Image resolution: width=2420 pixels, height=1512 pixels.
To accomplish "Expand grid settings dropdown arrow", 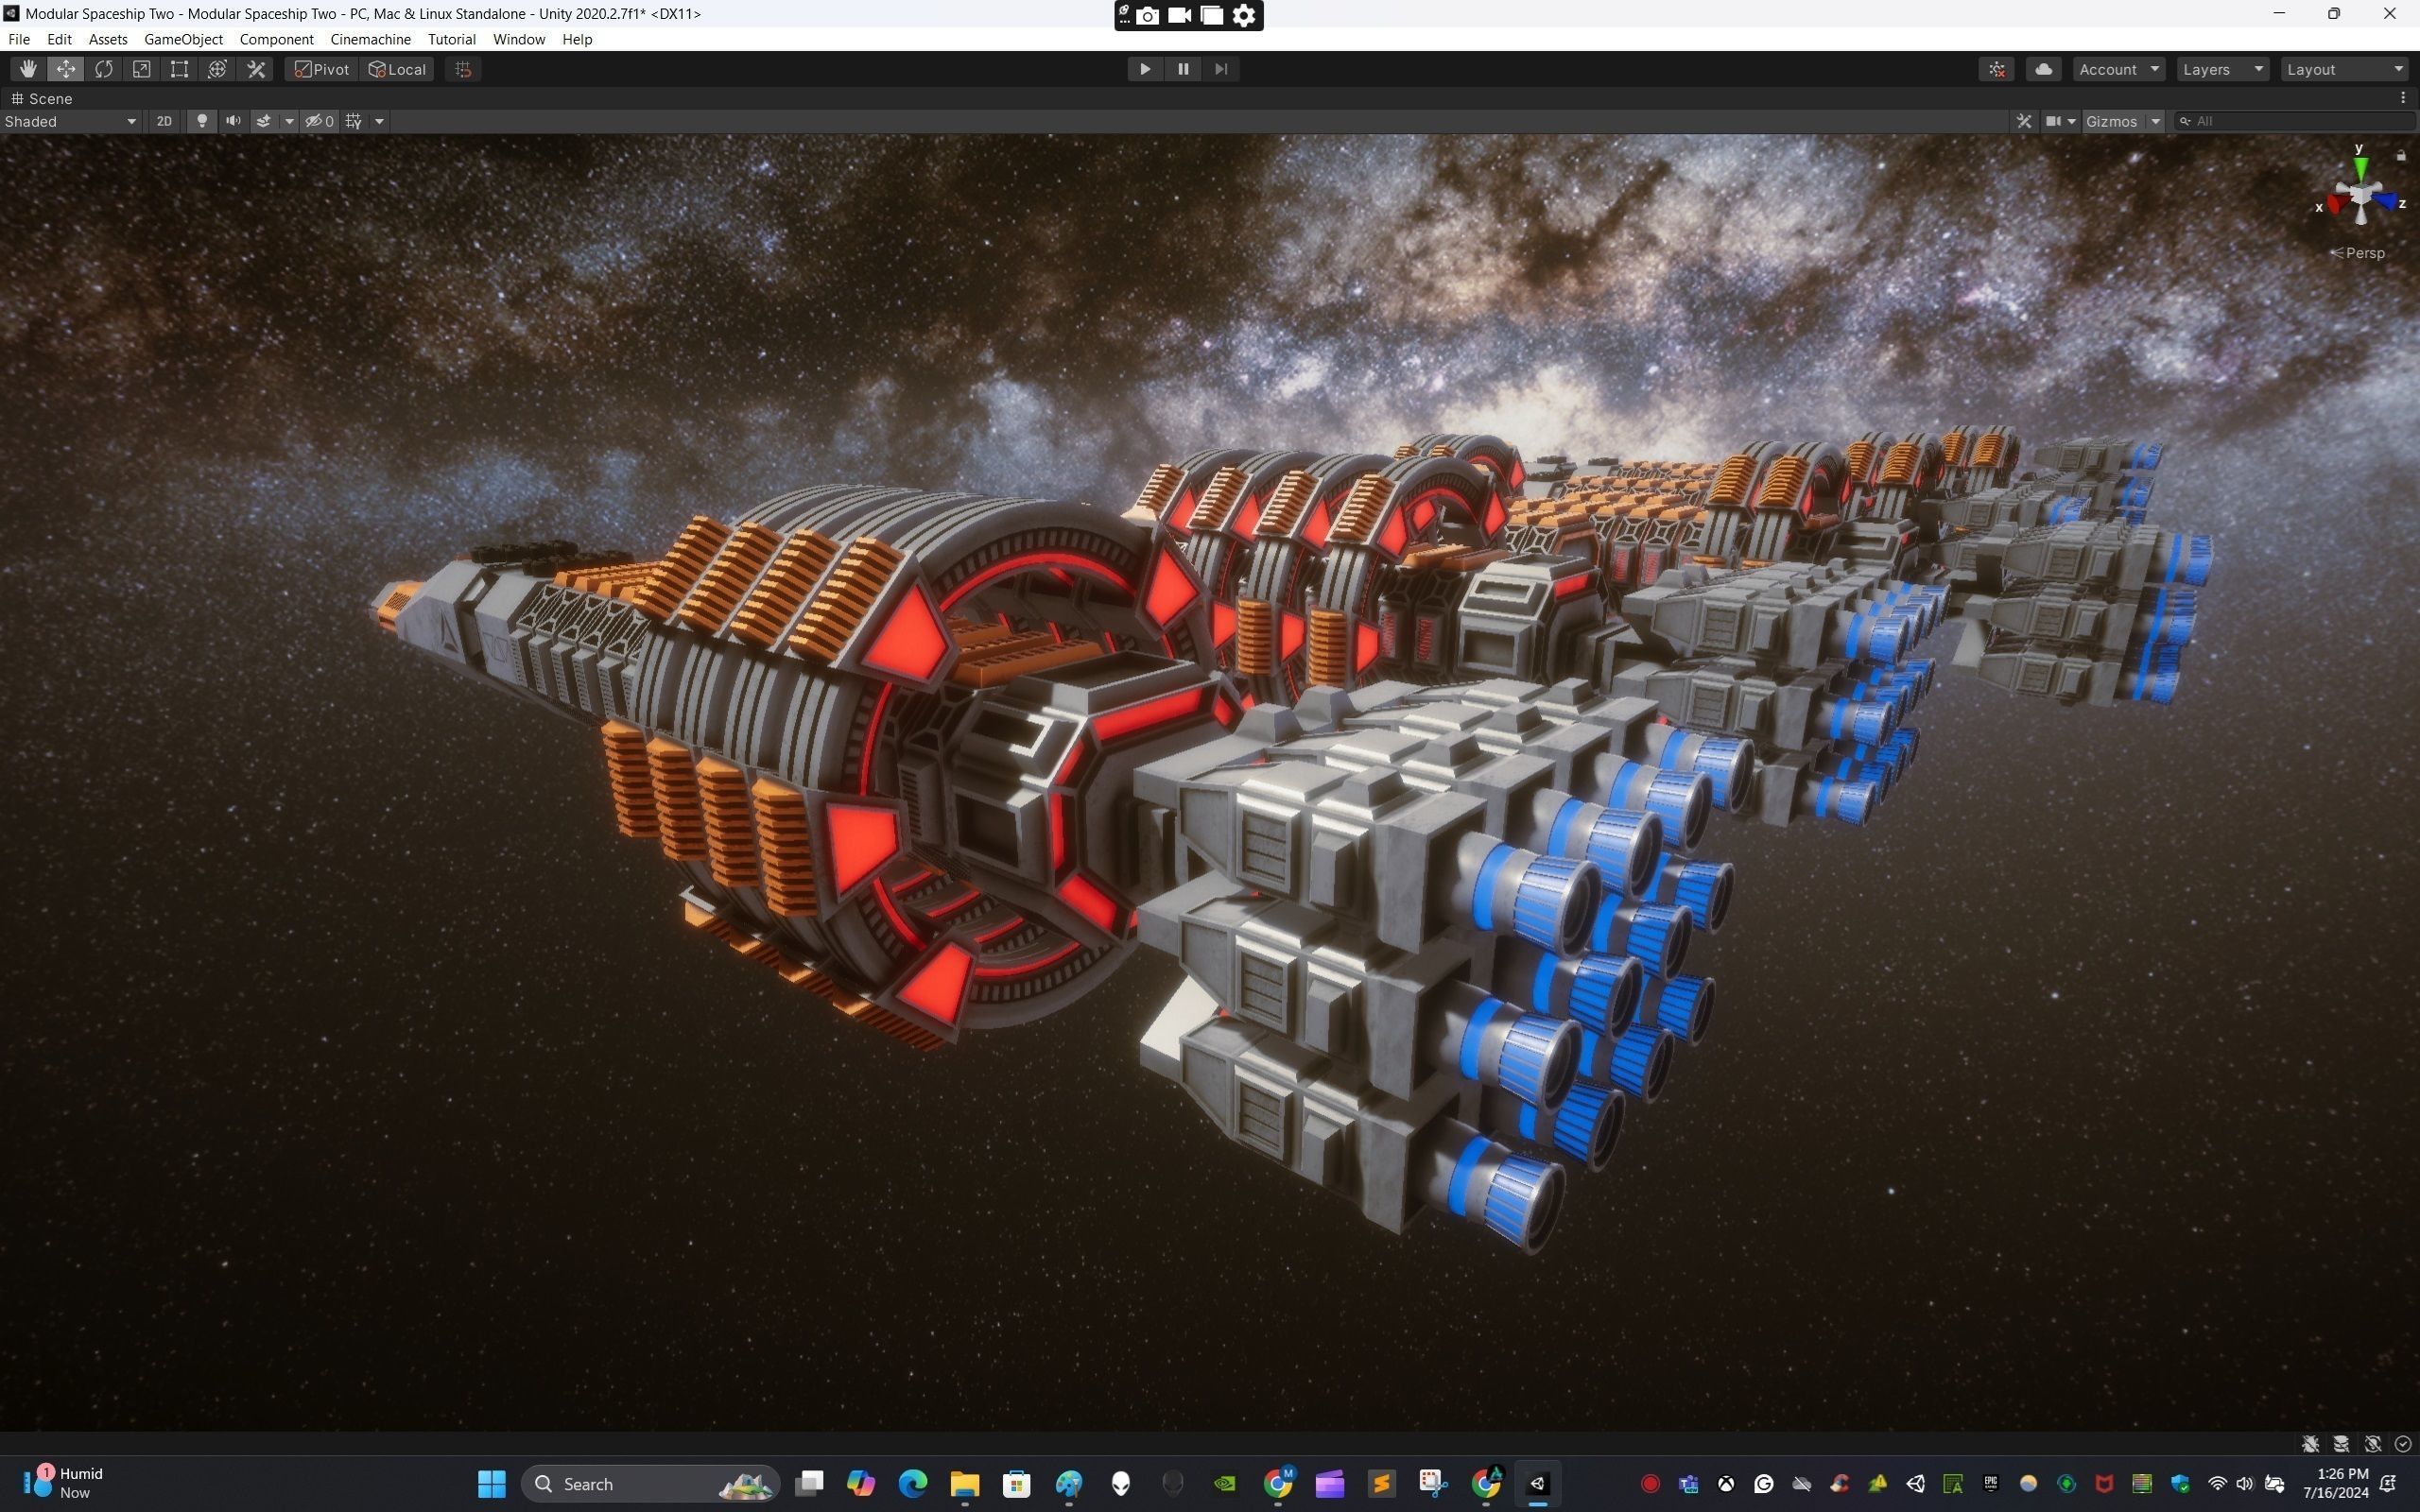I will click(x=379, y=121).
